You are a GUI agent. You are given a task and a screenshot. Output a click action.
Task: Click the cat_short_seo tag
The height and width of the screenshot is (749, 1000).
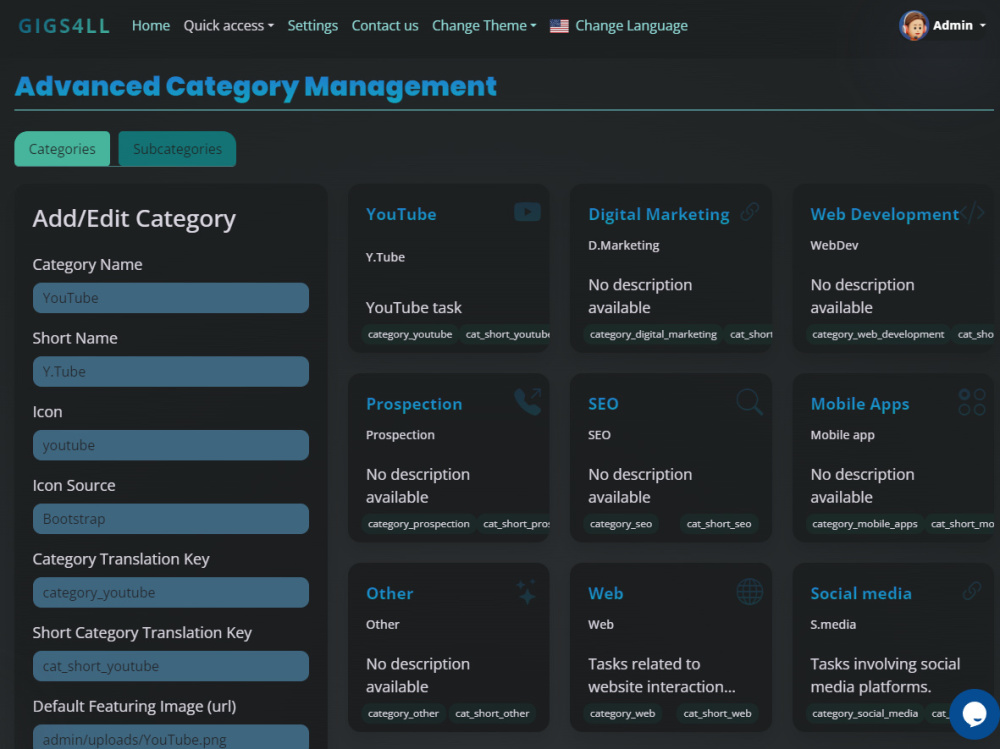coord(719,524)
